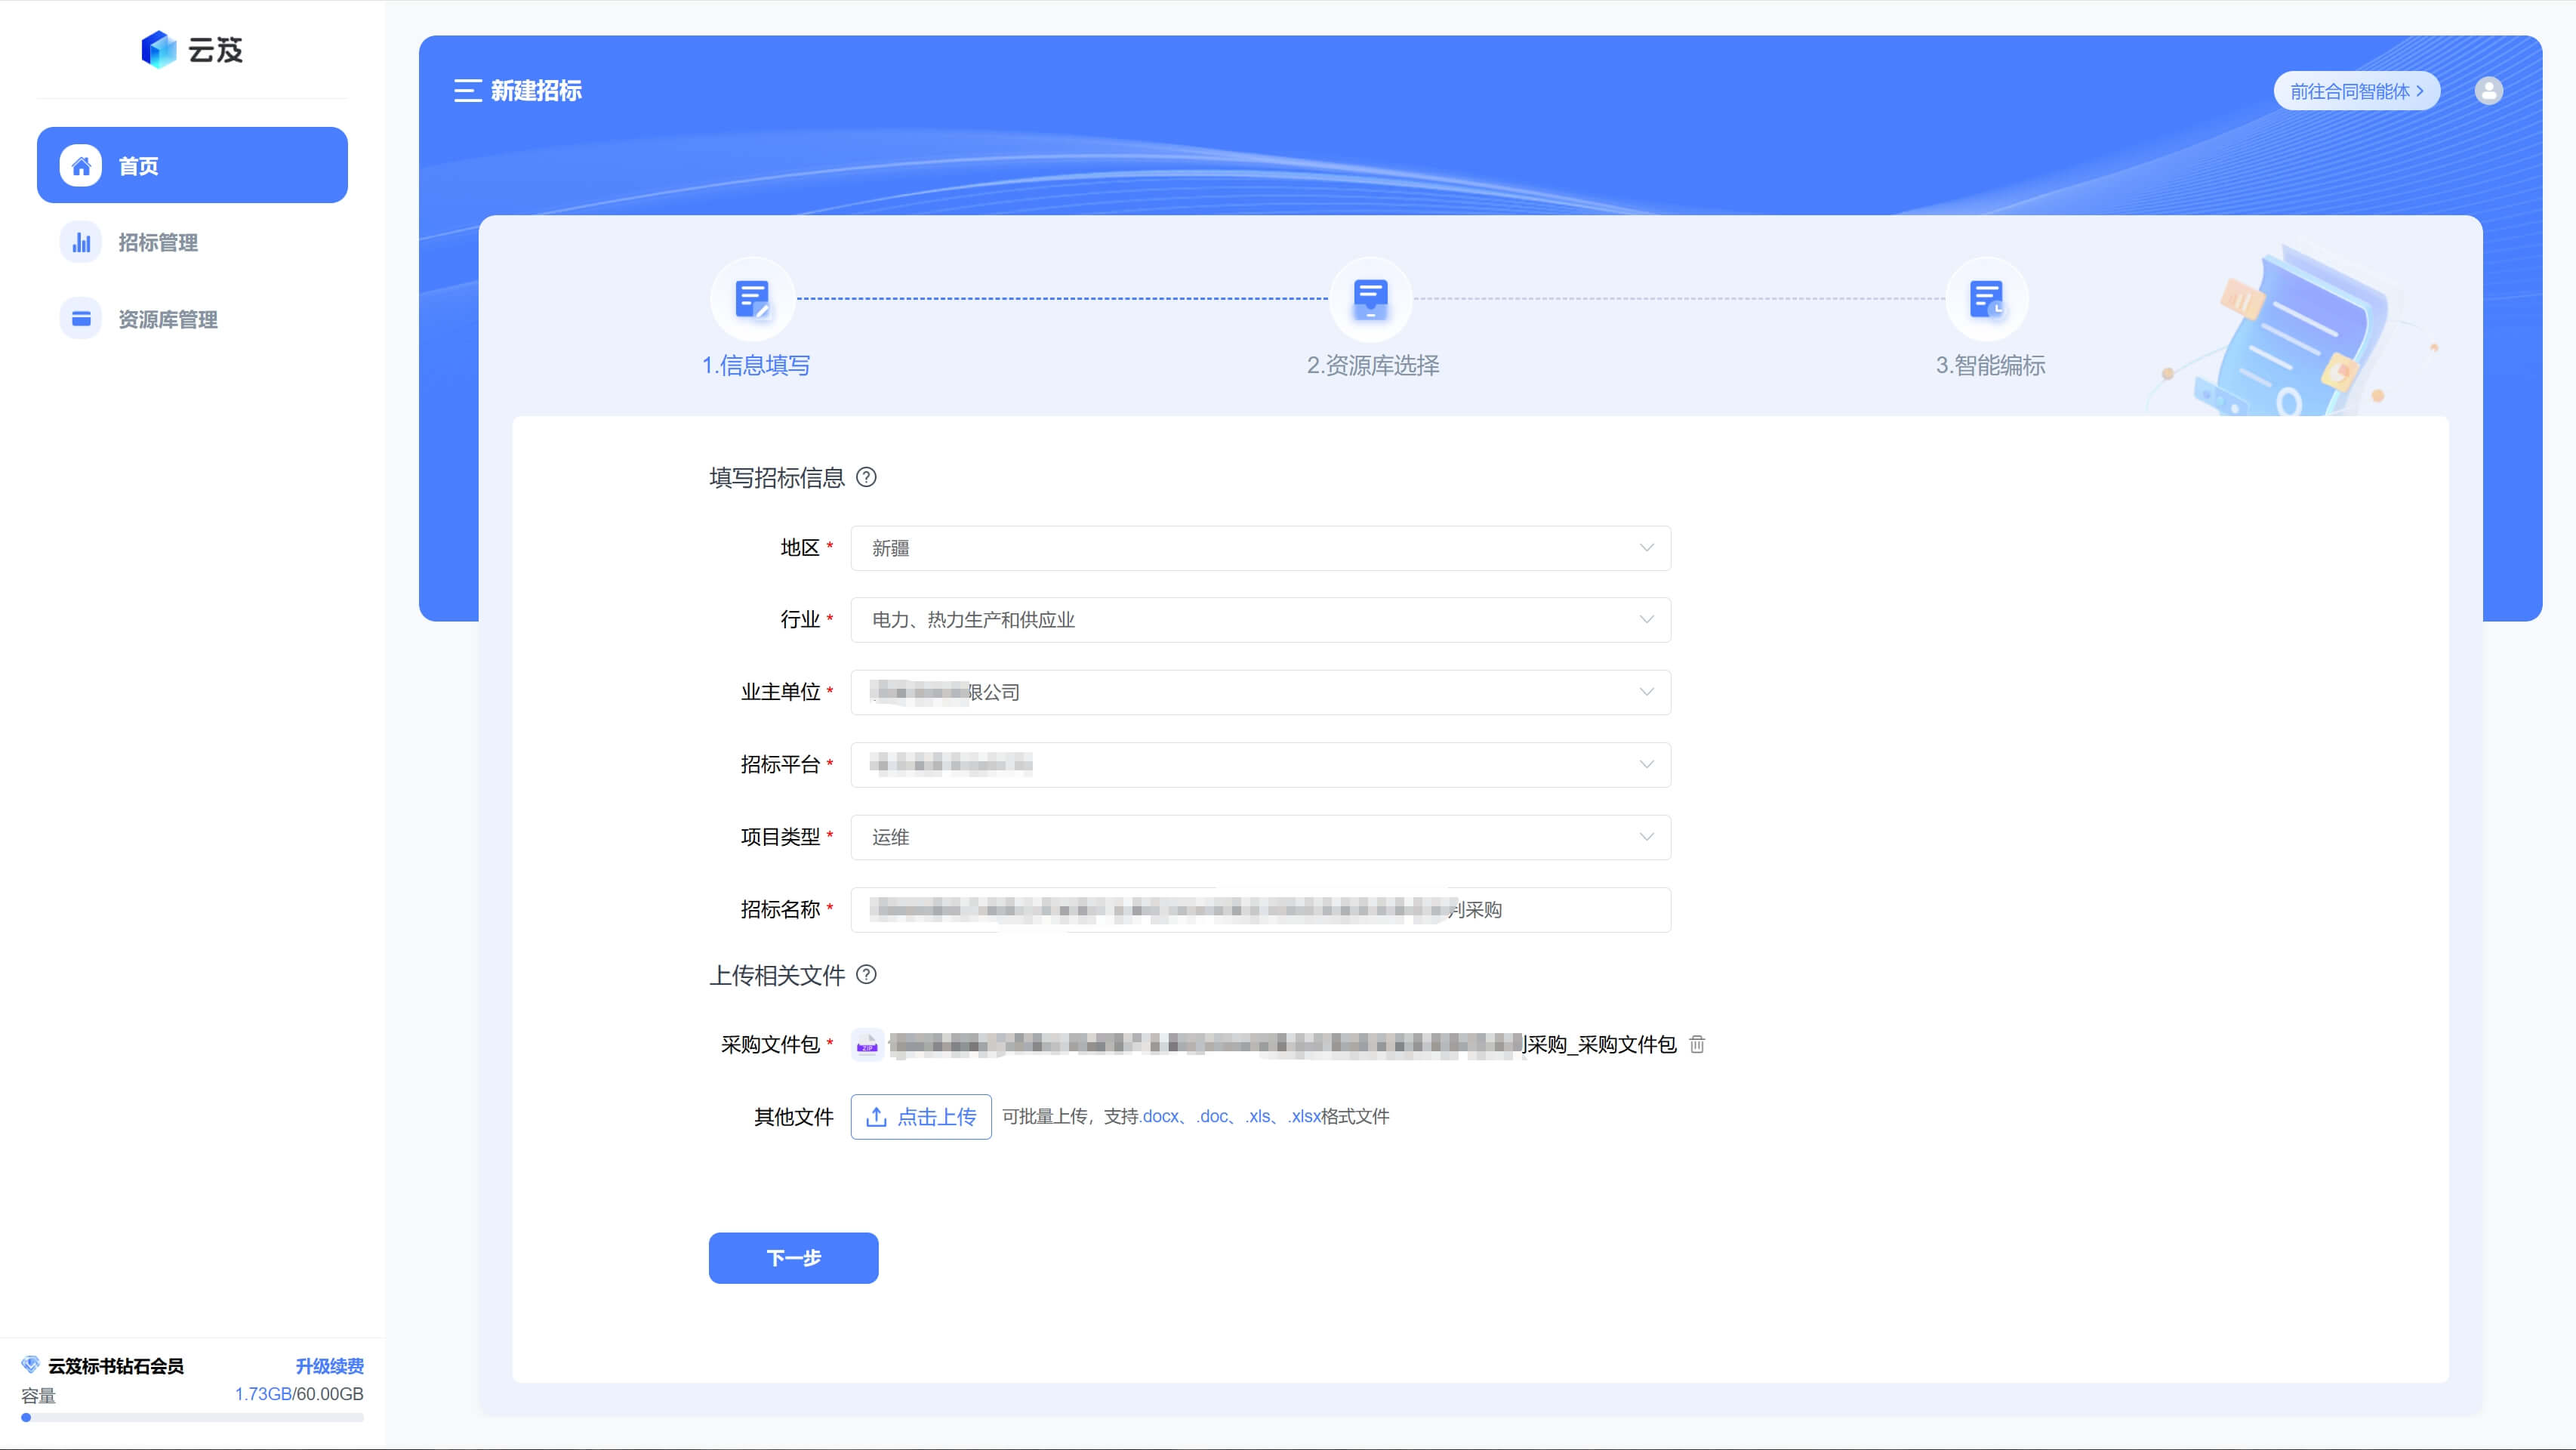Expand the 项目类型 dropdown showing 运维
2576x1450 pixels.
tap(1259, 837)
